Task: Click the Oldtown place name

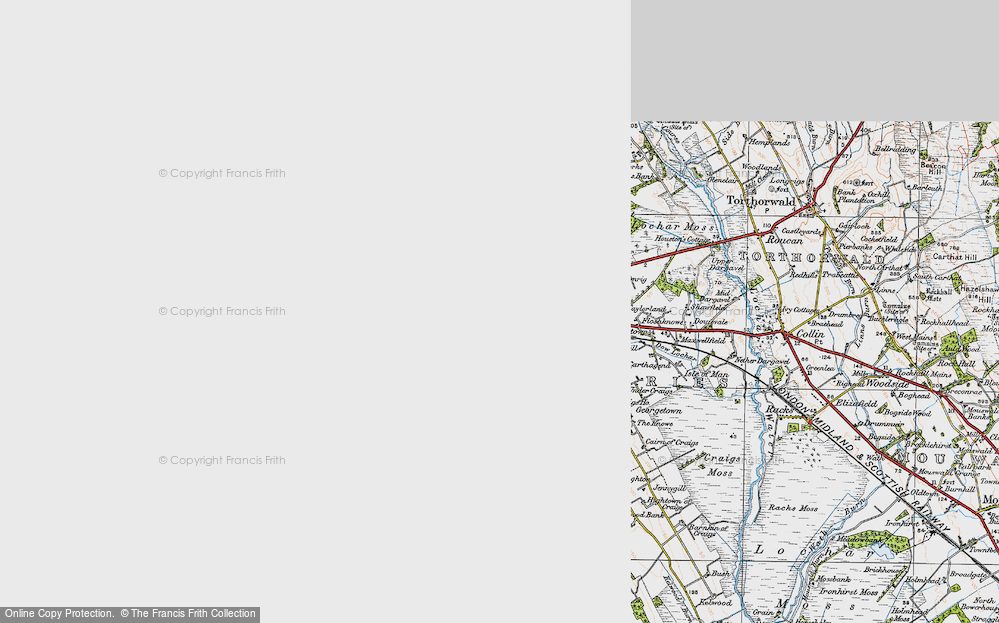Action: [x=923, y=493]
